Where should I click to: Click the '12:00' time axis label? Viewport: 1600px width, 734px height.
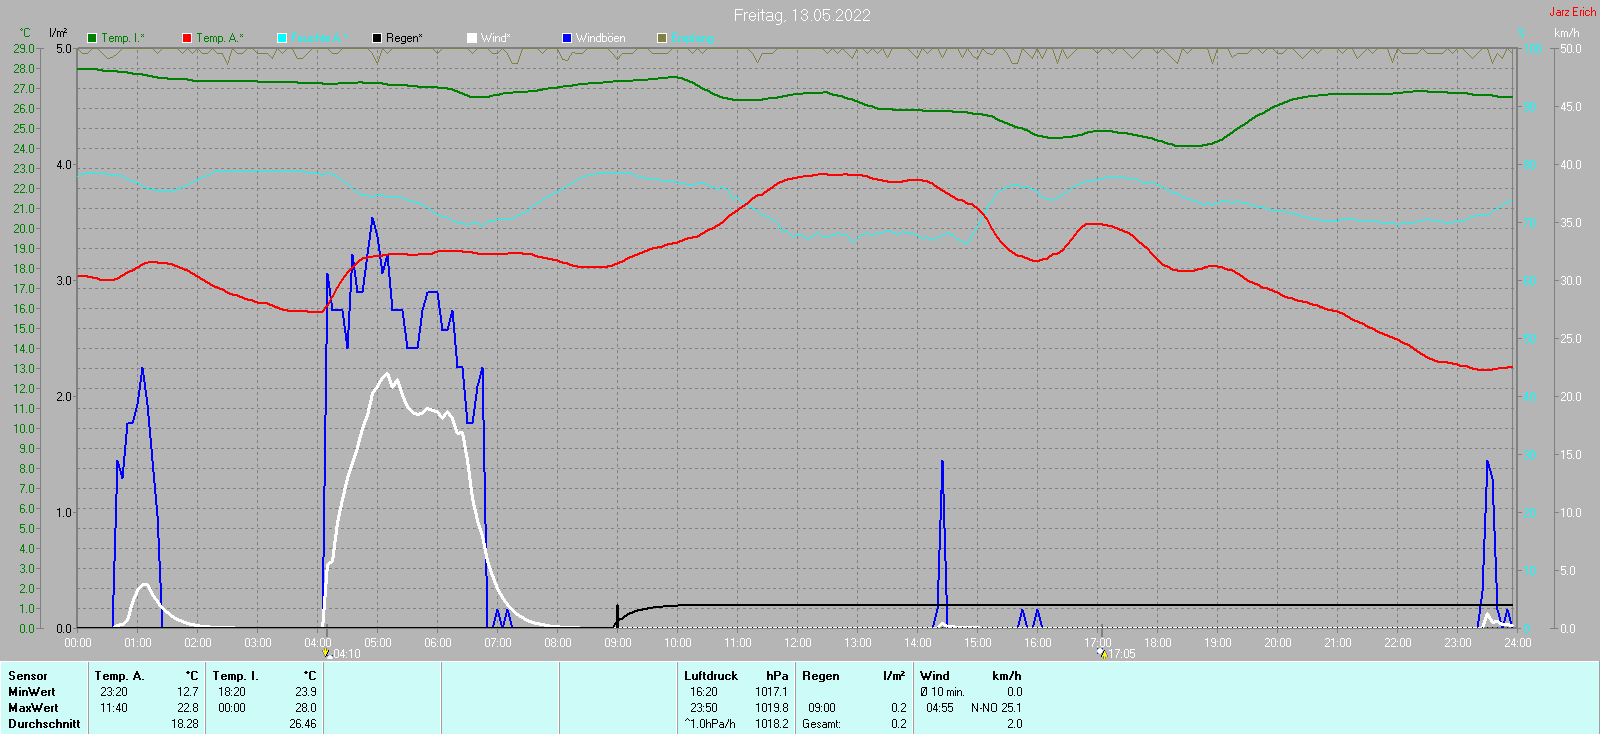click(798, 643)
